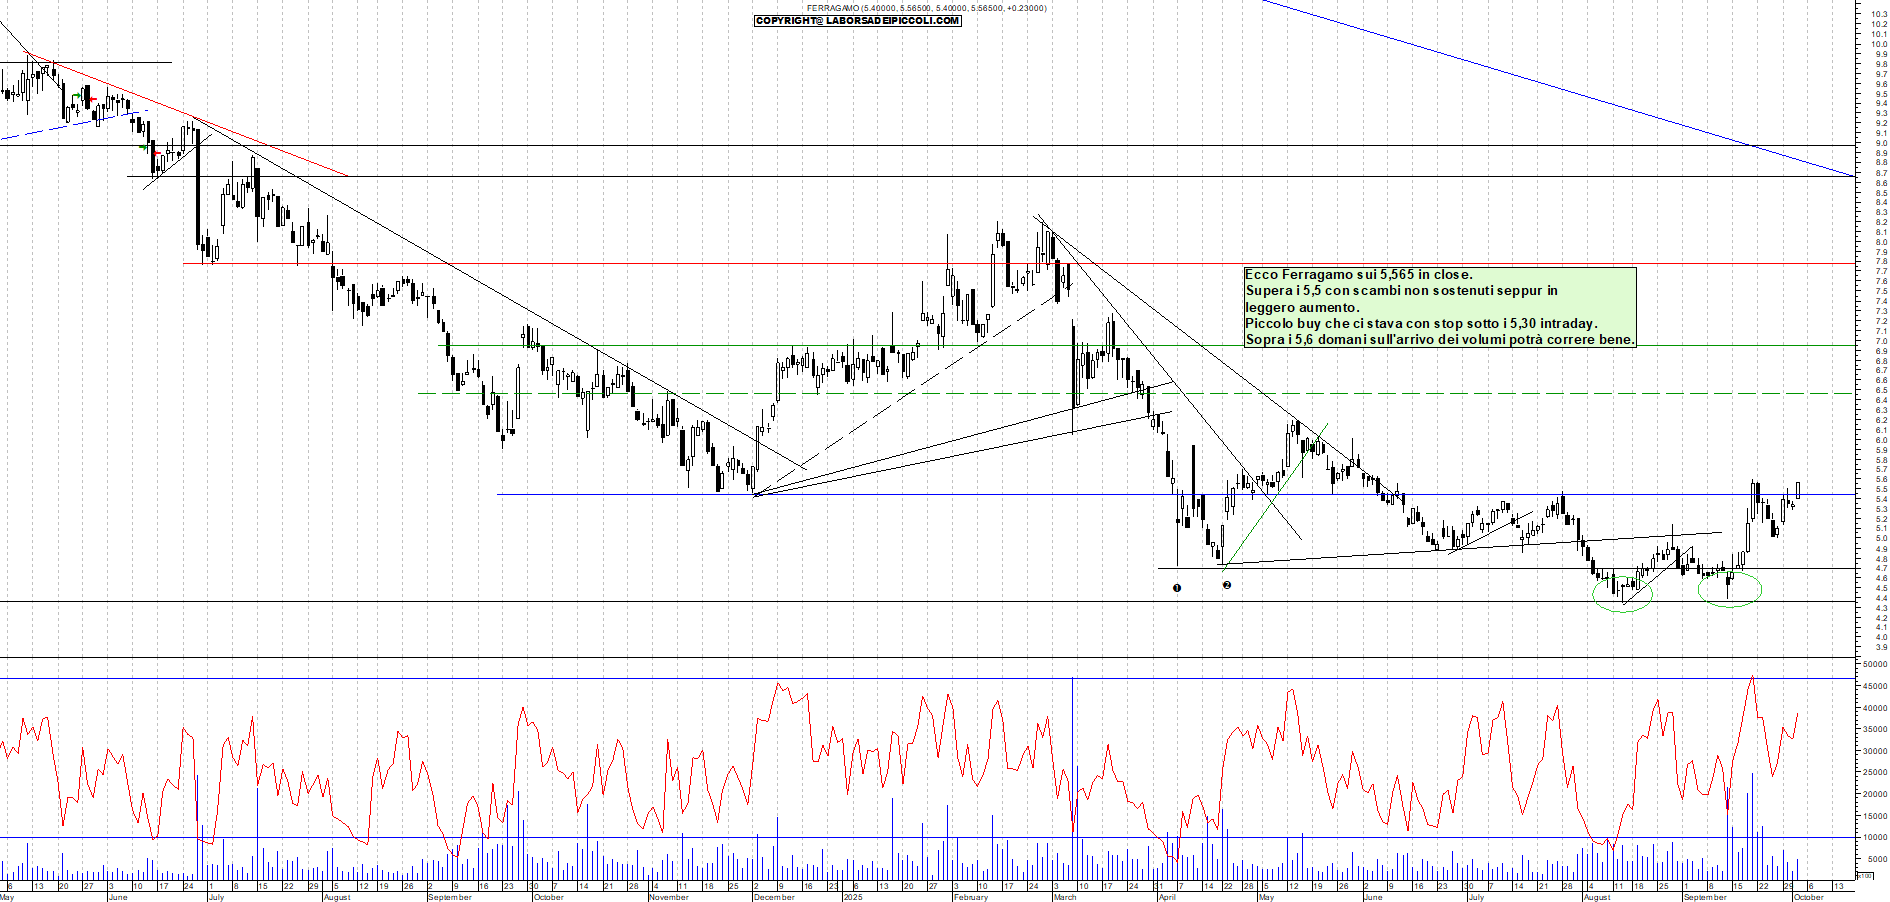
Task: Click the latest candlestick at chart's right edge
Action: click(x=1798, y=489)
